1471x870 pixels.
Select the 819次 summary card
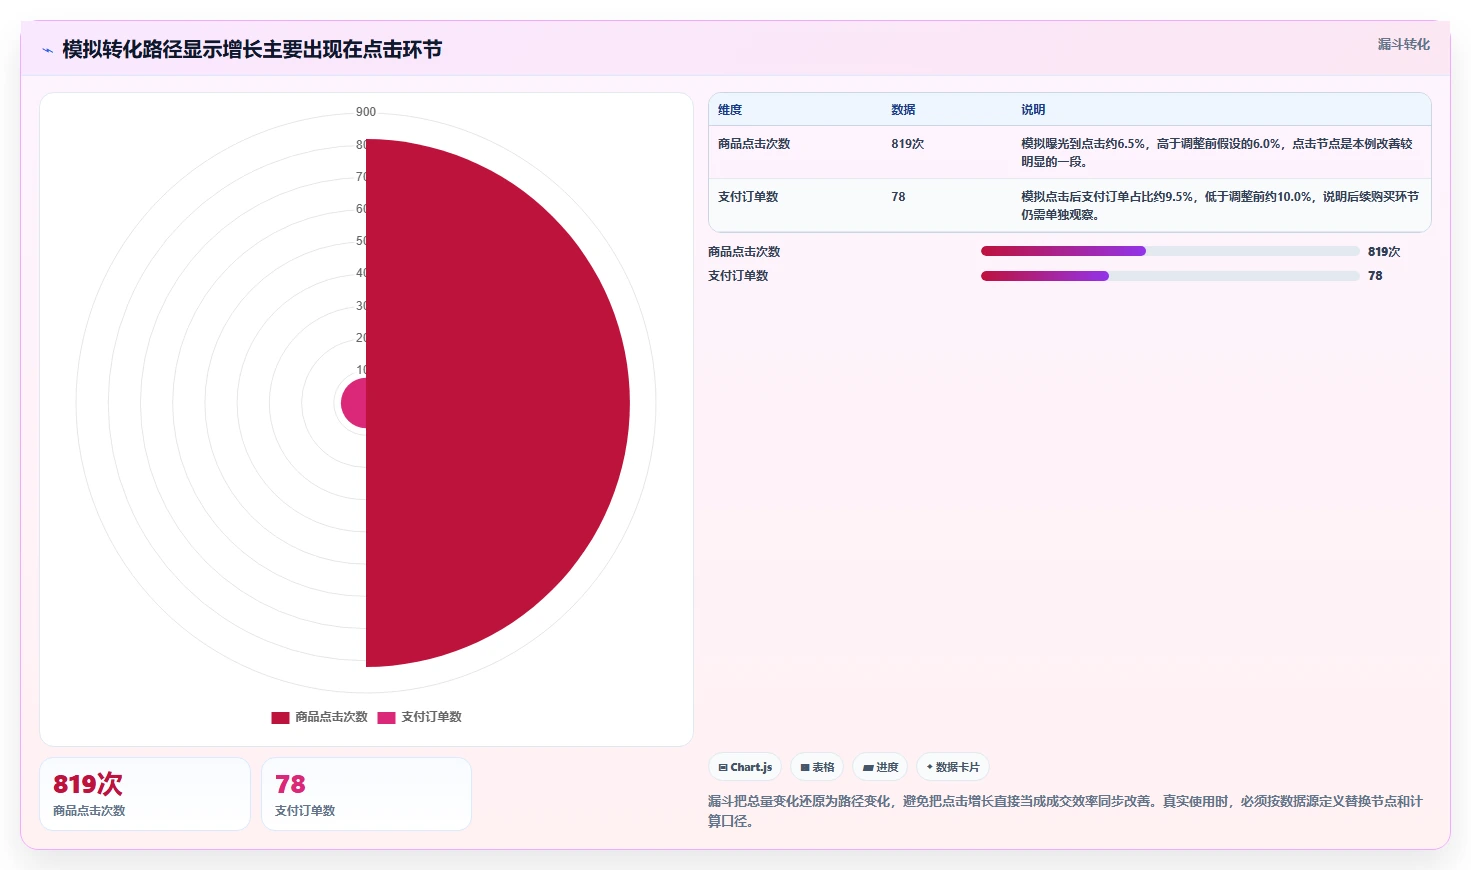pyautogui.click(x=145, y=794)
